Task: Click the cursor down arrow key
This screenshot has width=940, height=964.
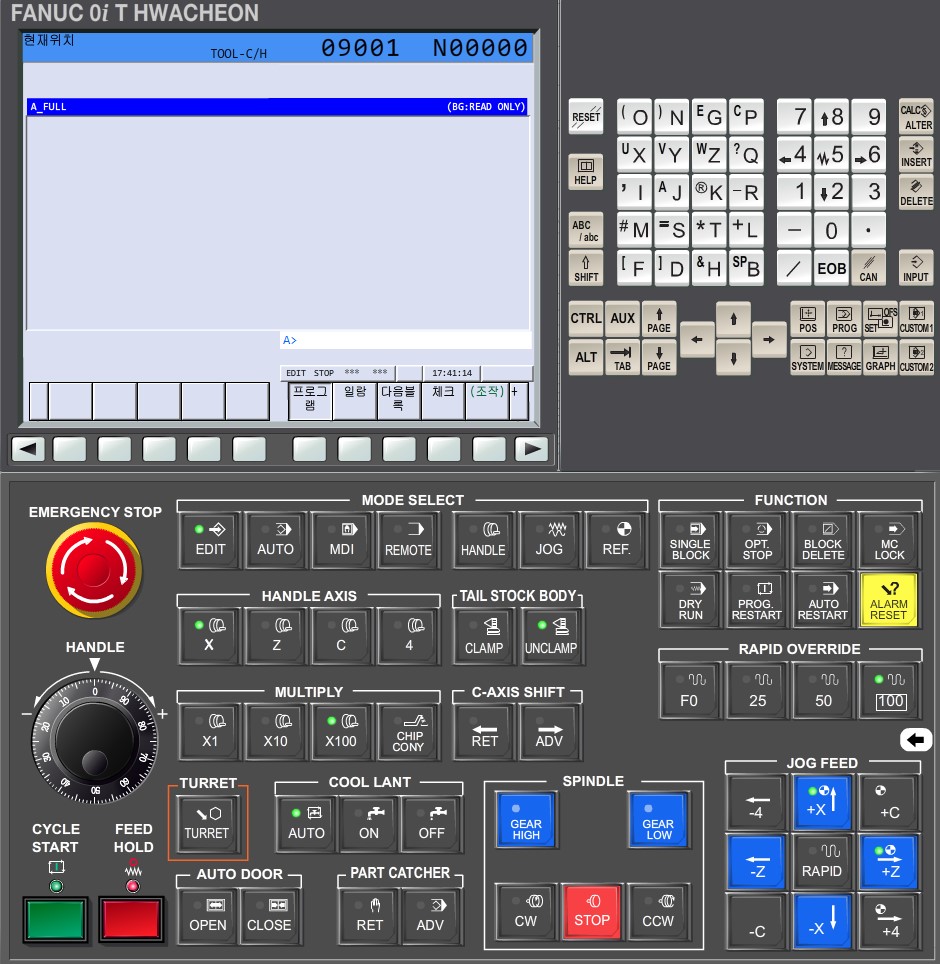Action: (x=733, y=357)
